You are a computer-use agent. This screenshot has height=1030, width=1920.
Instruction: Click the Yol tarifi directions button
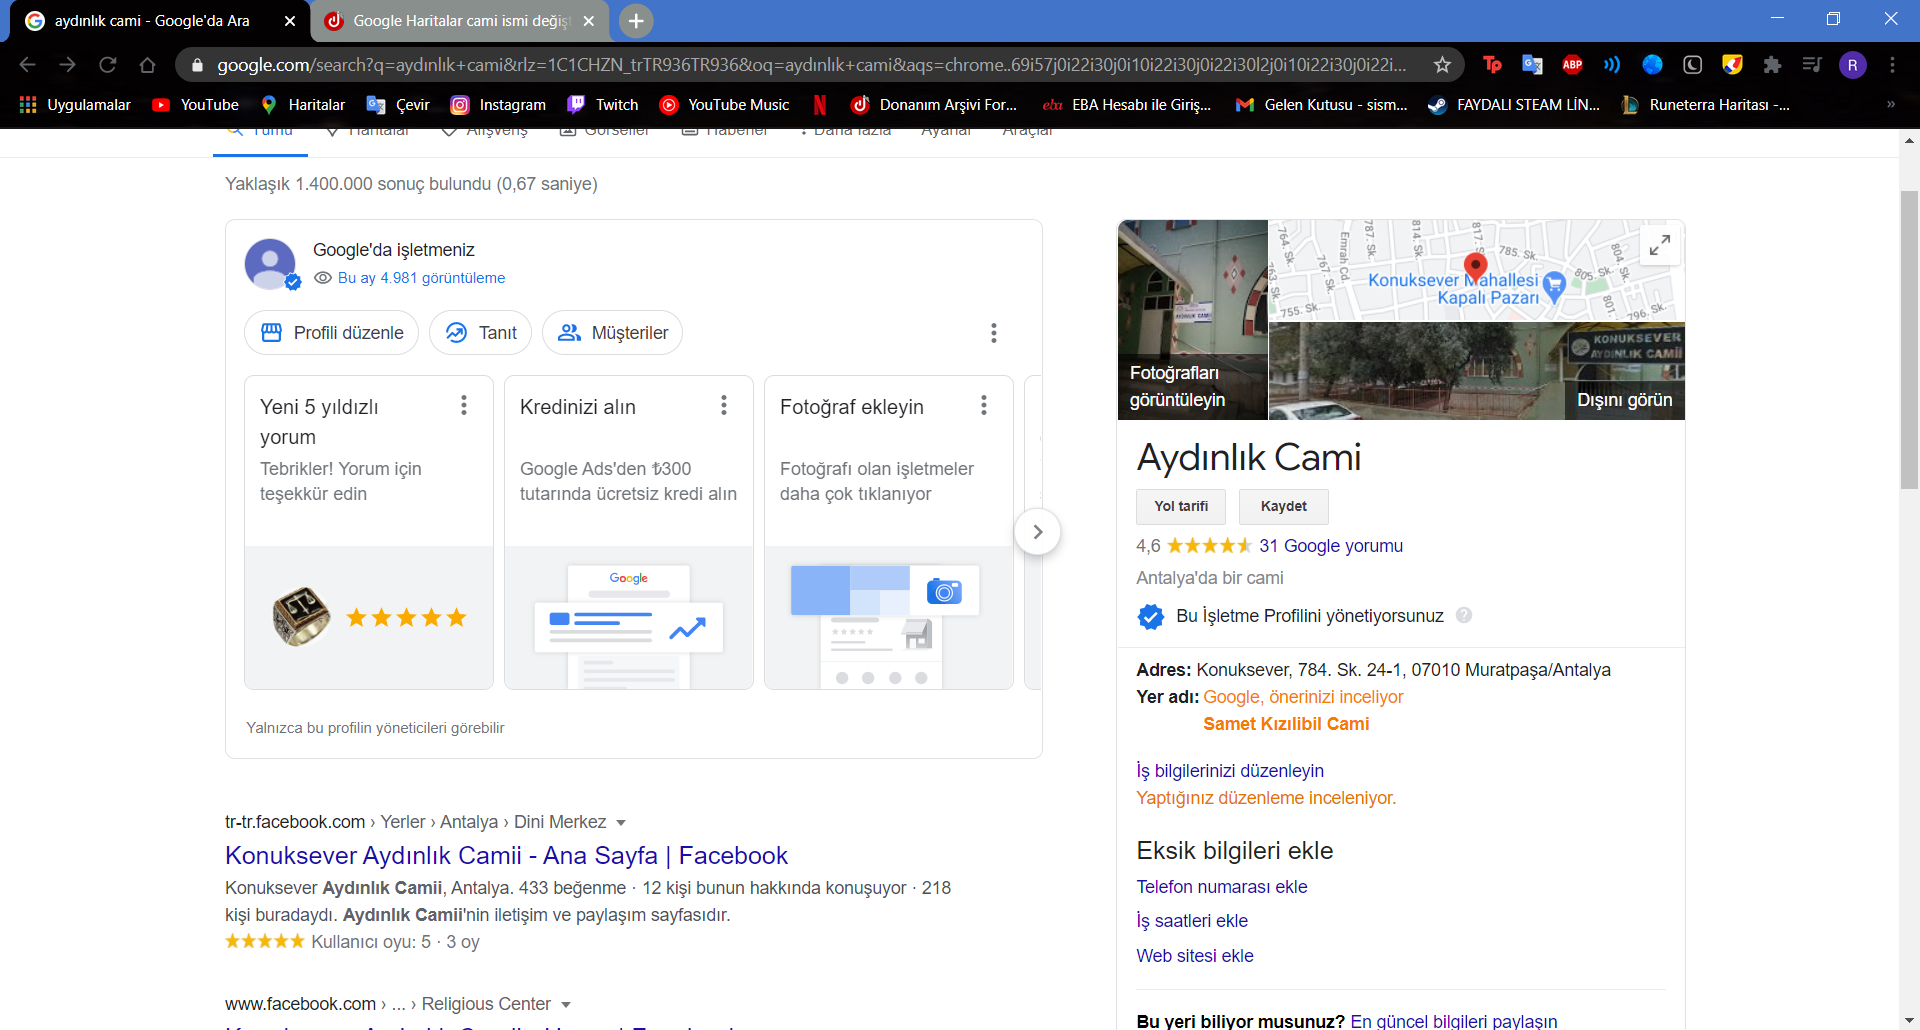(x=1181, y=507)
